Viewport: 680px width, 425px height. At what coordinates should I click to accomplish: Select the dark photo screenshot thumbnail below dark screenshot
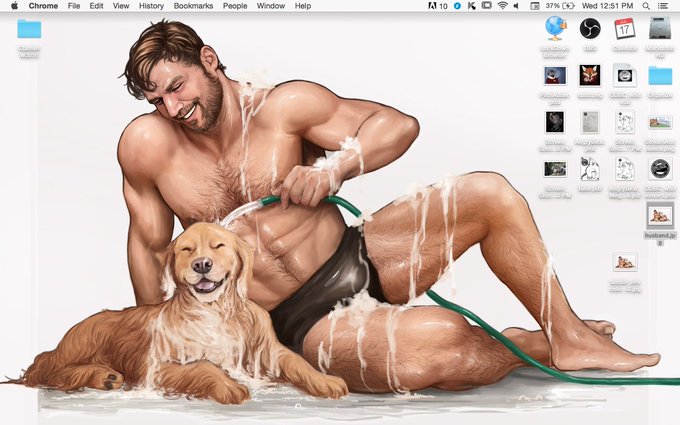(x=555, y=169)
